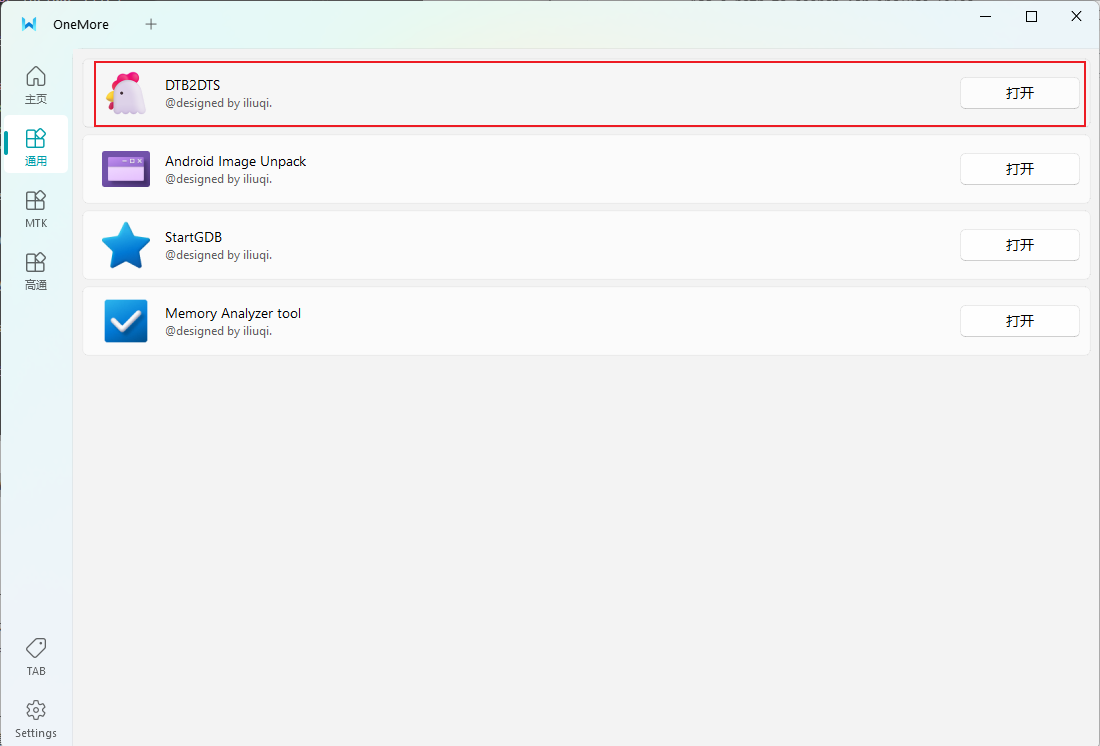Click the Android Image Unpack purple window icon

tap(126, 169)
